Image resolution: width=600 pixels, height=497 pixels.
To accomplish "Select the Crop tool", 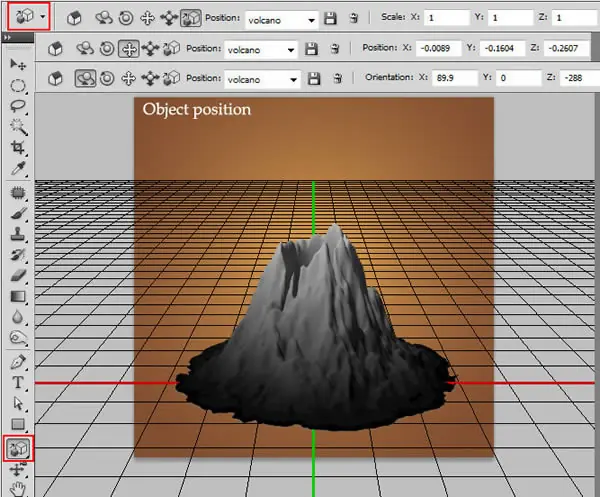I will 18,147.
